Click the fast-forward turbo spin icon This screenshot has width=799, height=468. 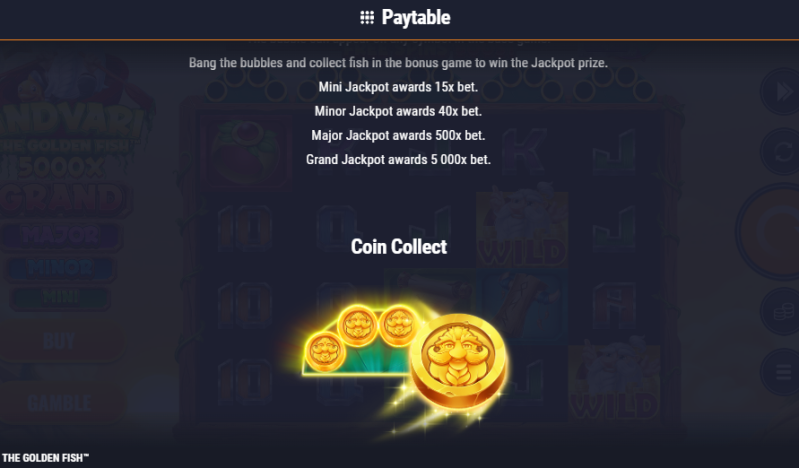(x=781, y=92)
